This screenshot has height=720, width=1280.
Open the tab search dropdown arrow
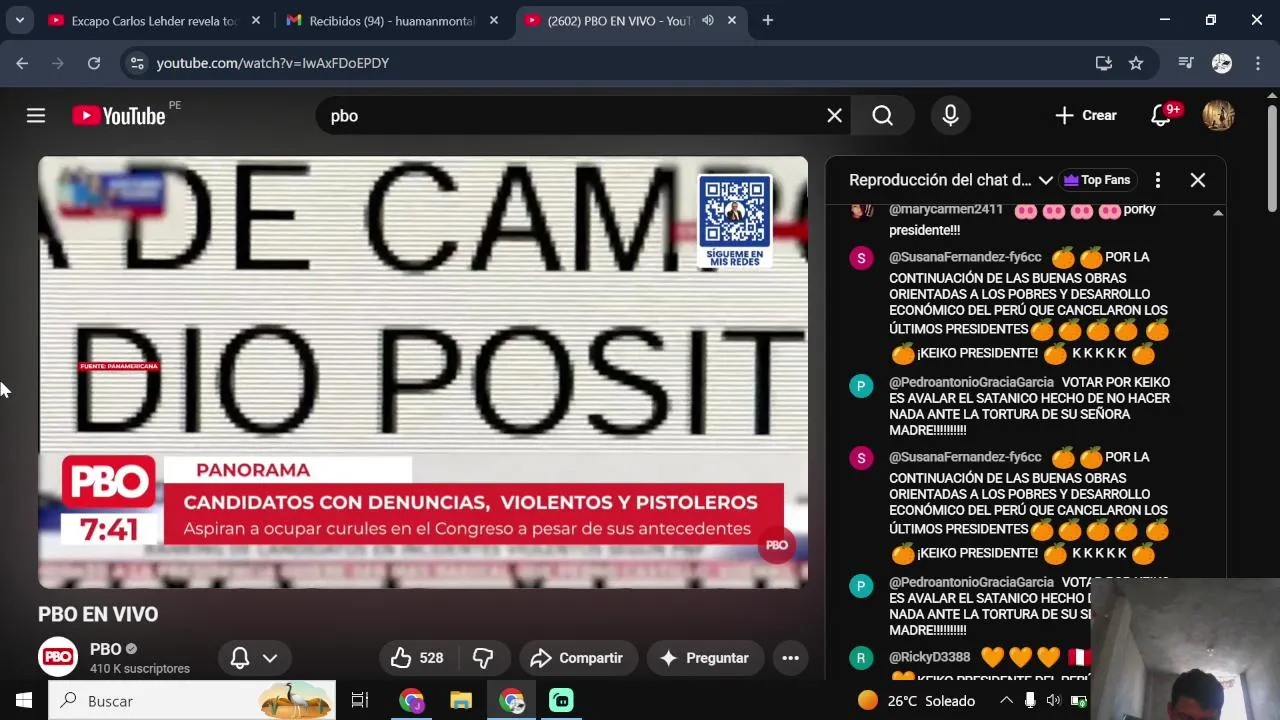pos(19,20)
